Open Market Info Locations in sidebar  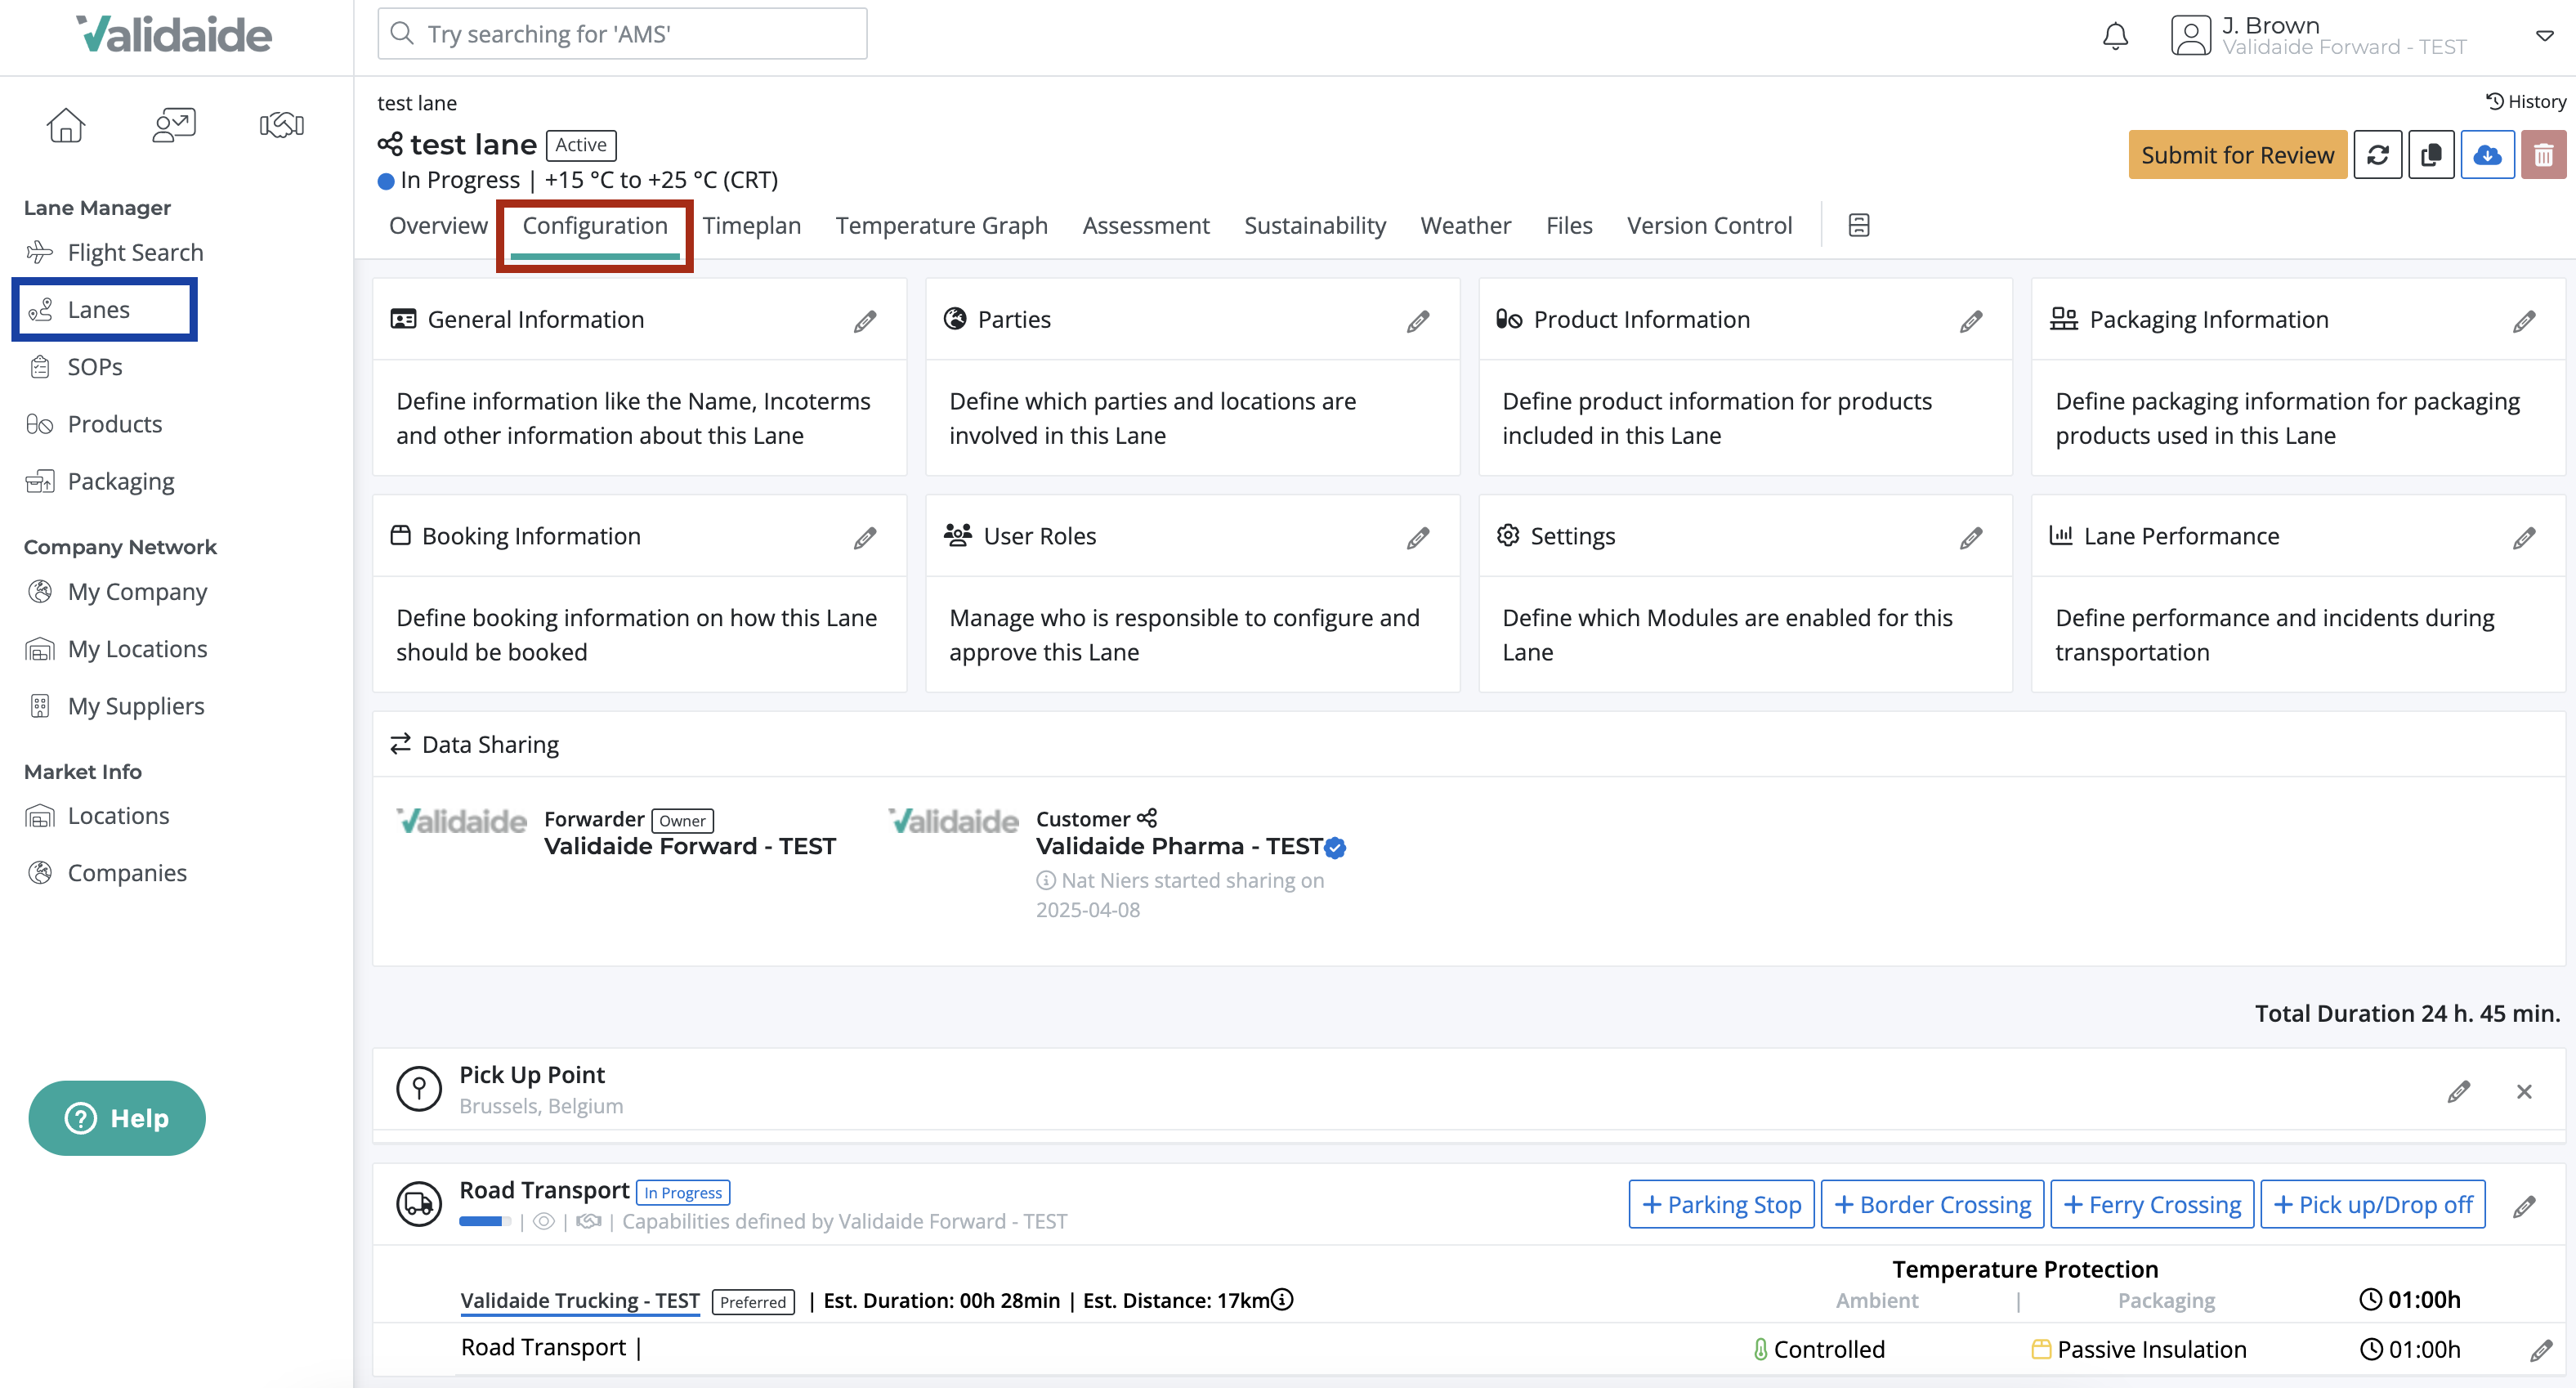tap(98, 816)
